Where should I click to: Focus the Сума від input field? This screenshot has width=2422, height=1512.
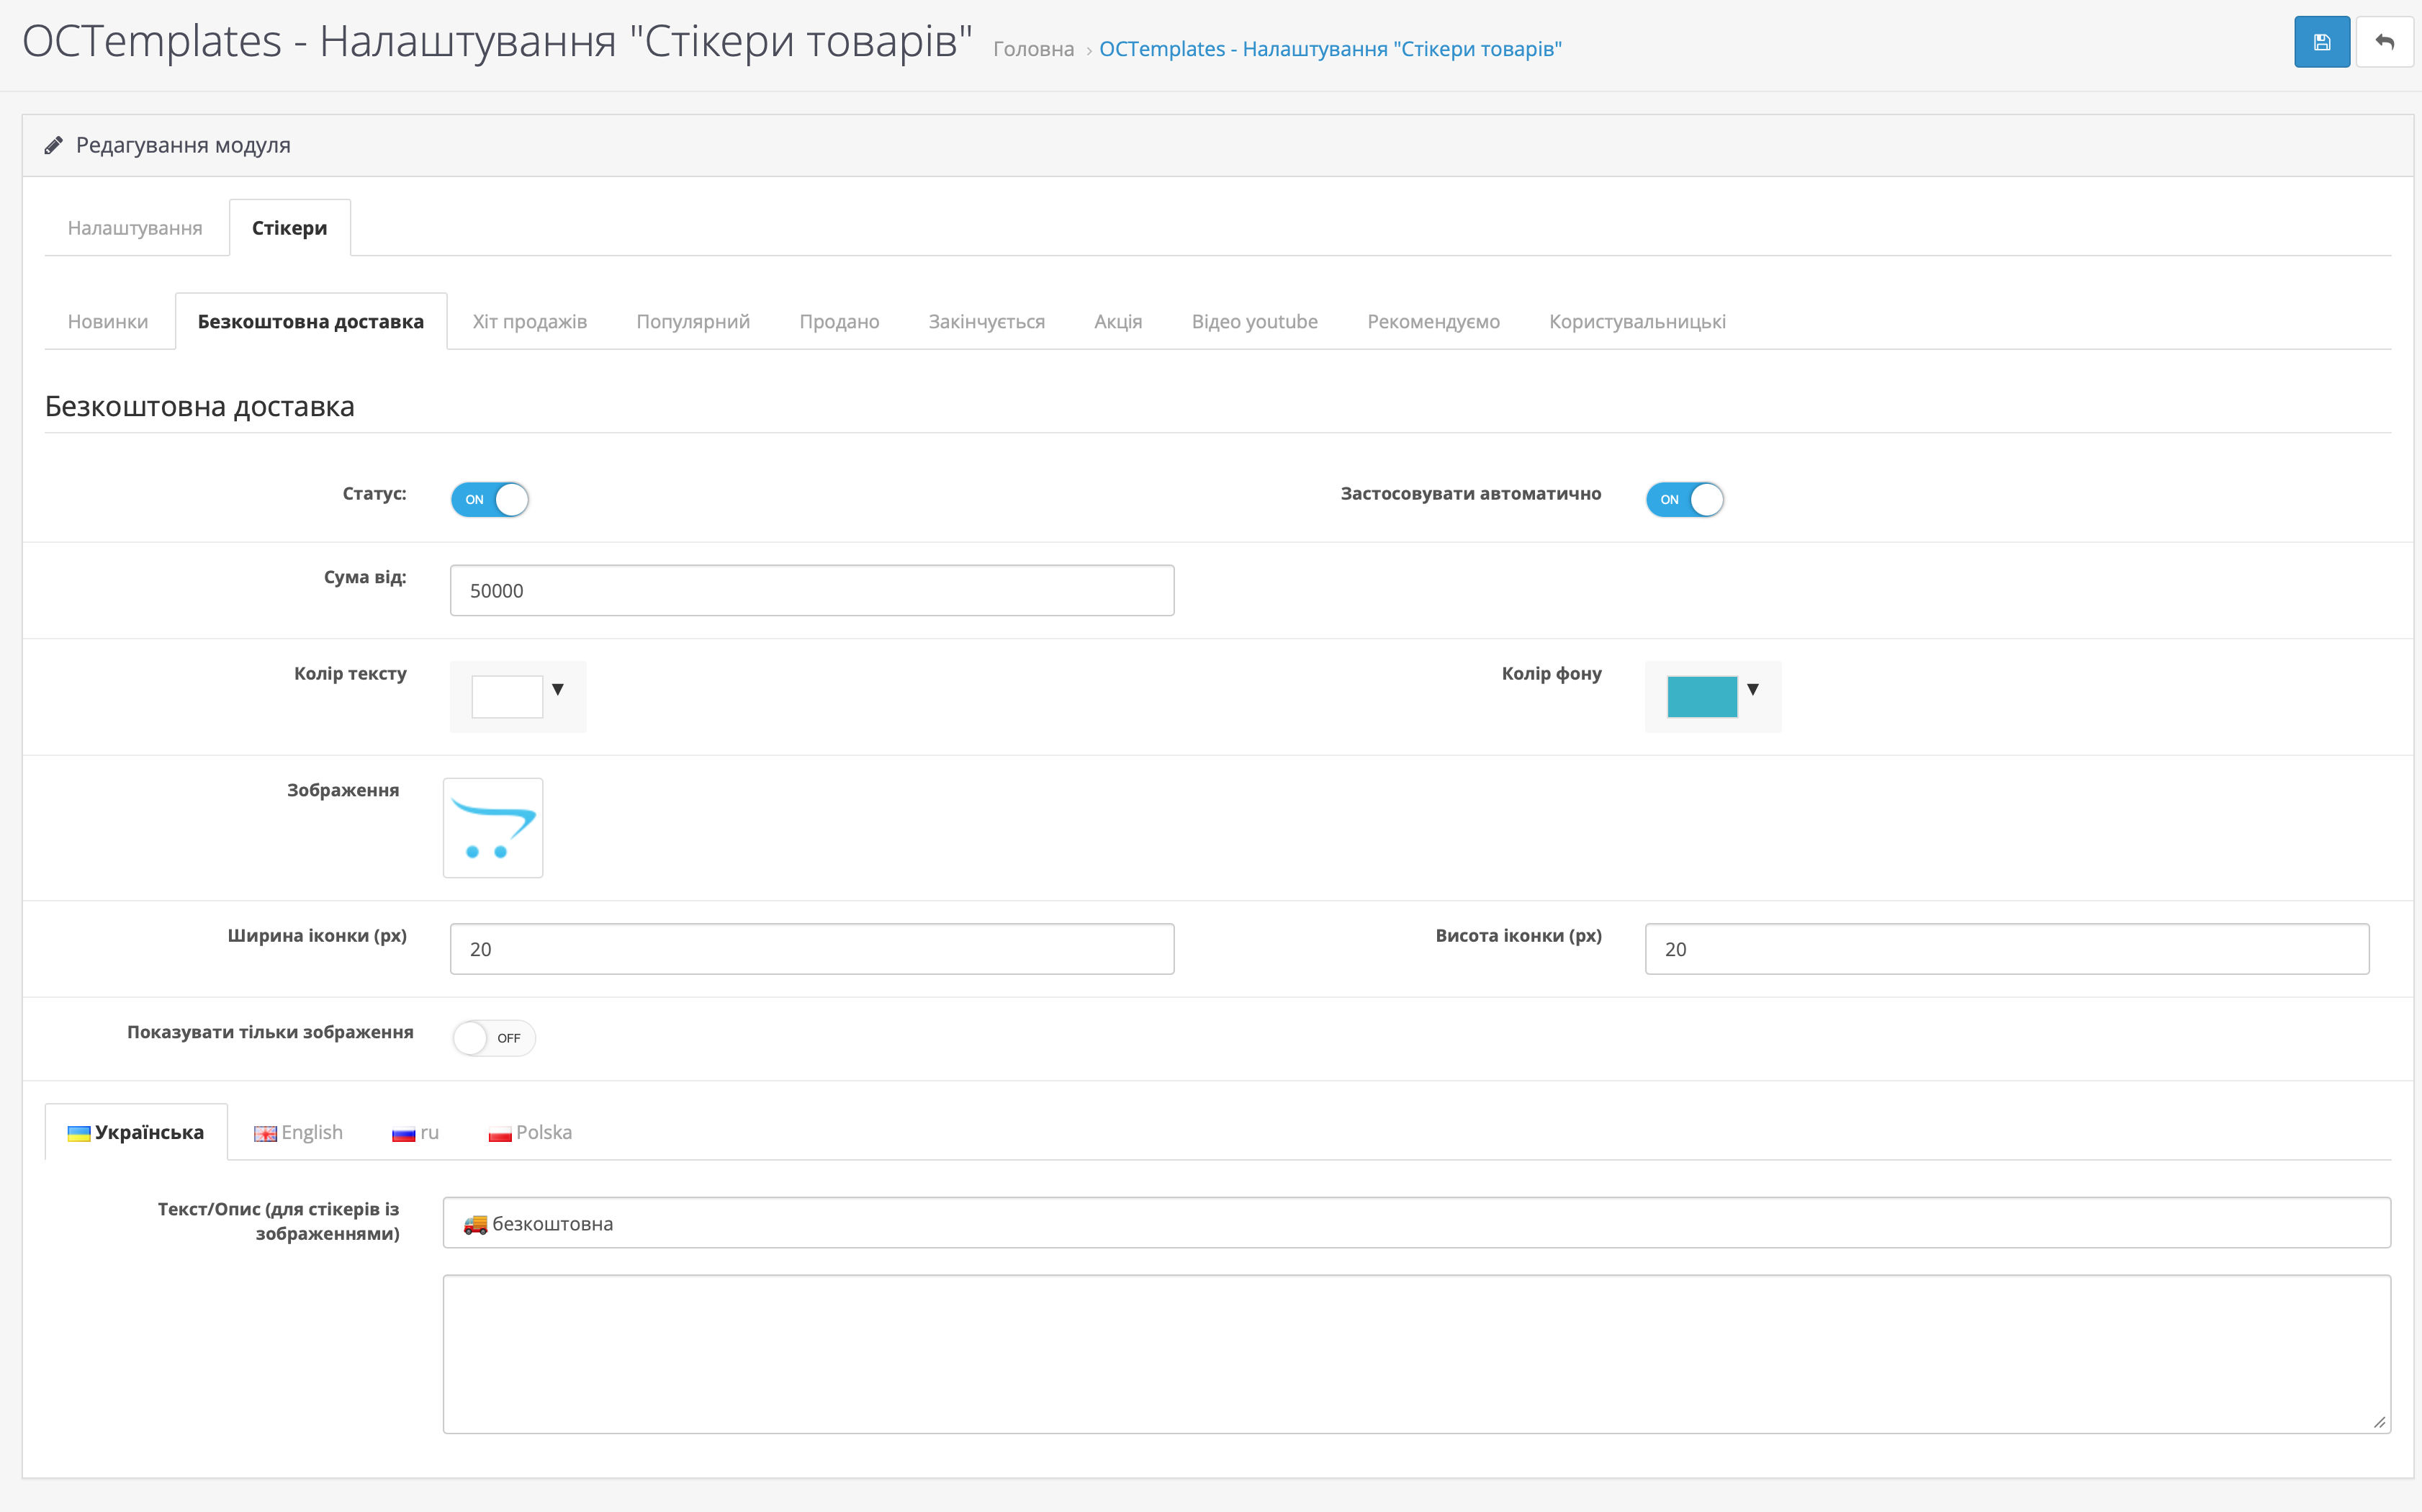click(812, 590)
